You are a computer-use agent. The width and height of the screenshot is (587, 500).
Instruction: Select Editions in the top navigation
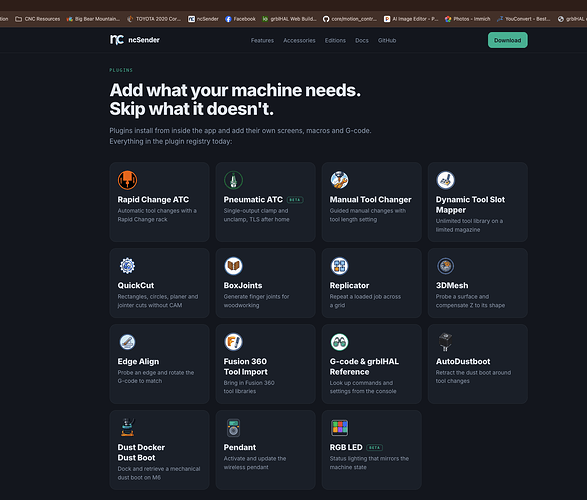click(335, 40)
